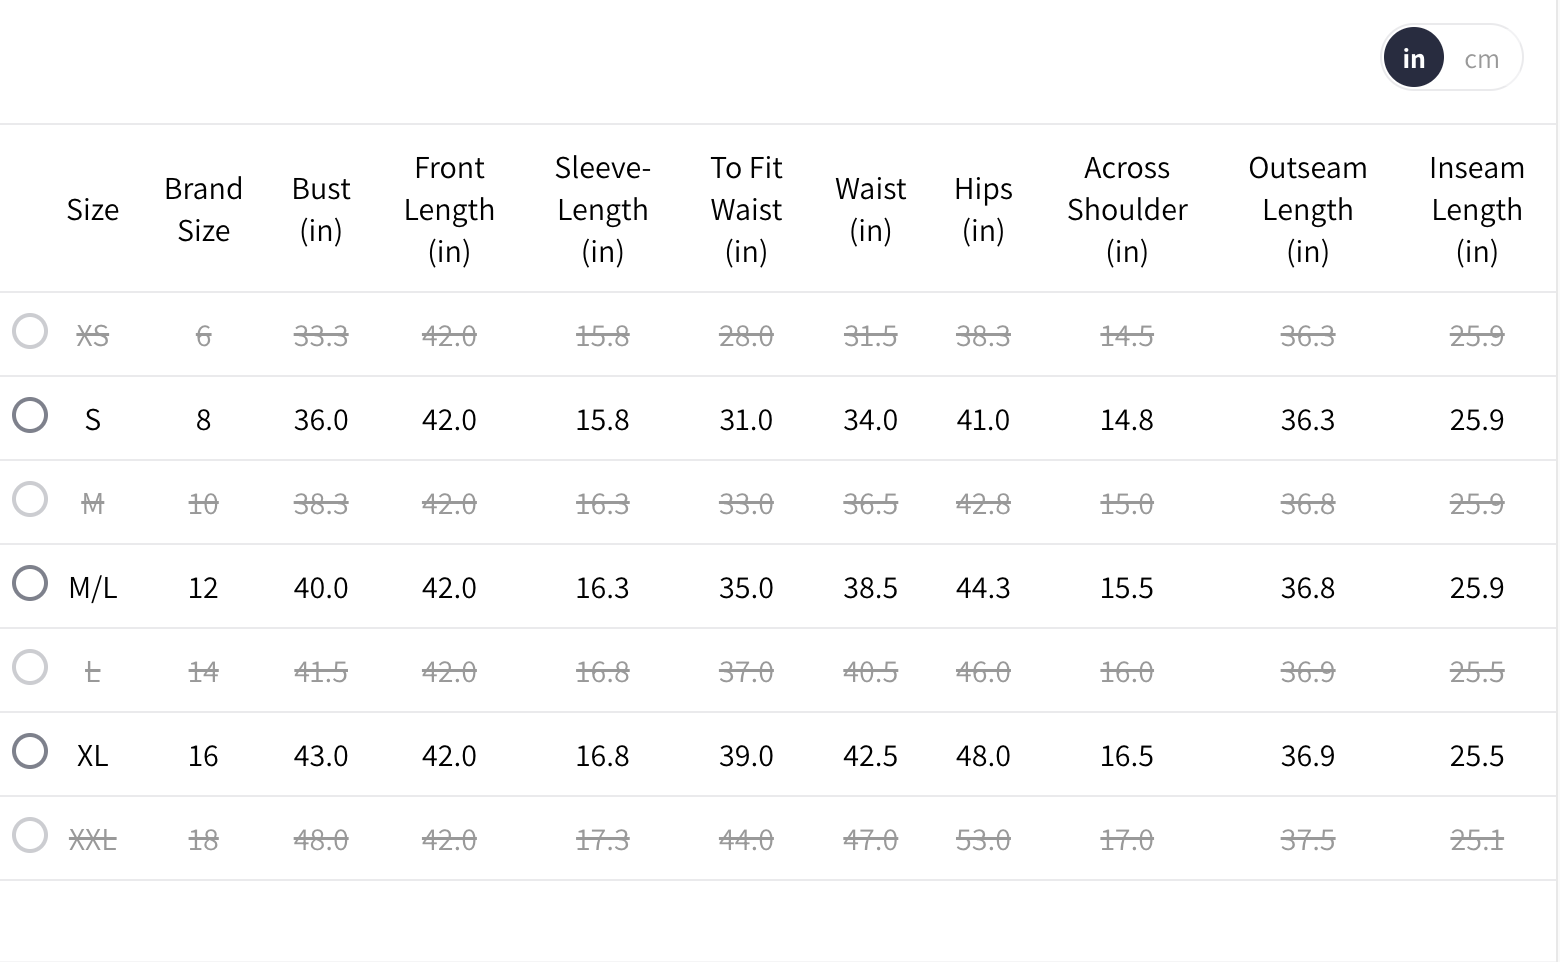Screen dimensions: 1560x962
Task: Click the Bust (in) column header
Action: 321,209
